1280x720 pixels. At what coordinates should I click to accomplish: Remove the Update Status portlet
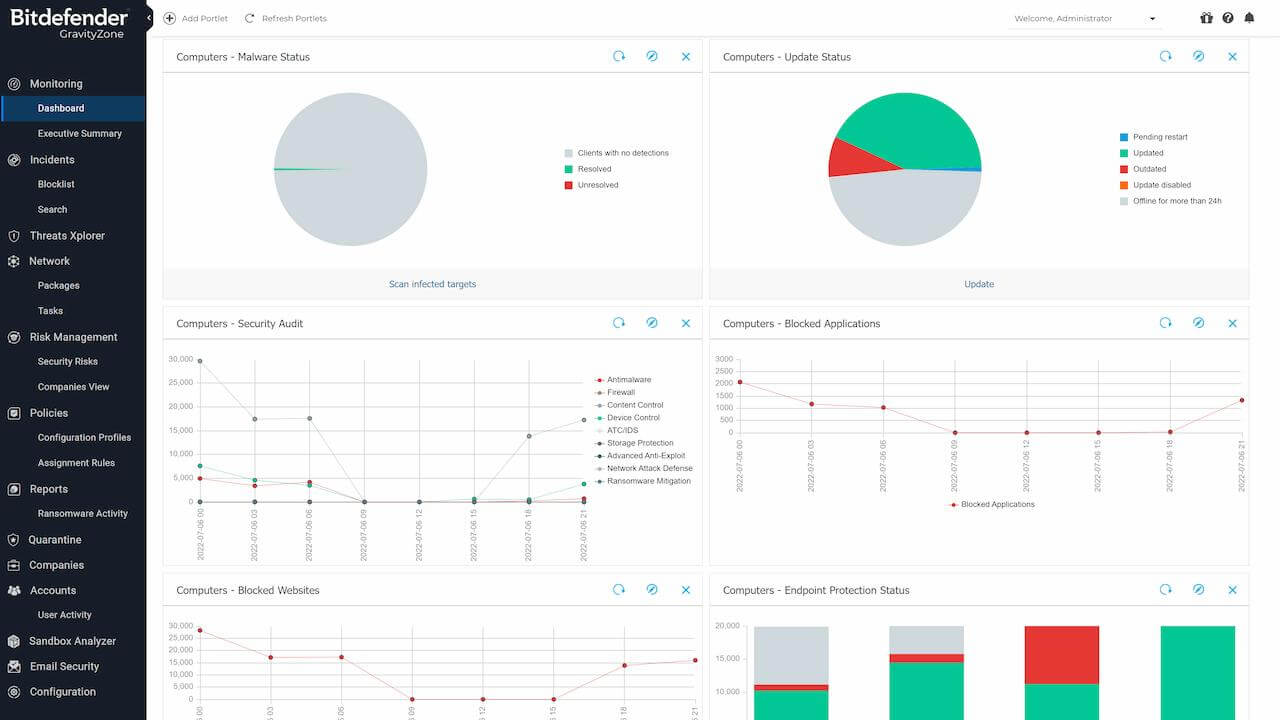[x=1233, y=57]
